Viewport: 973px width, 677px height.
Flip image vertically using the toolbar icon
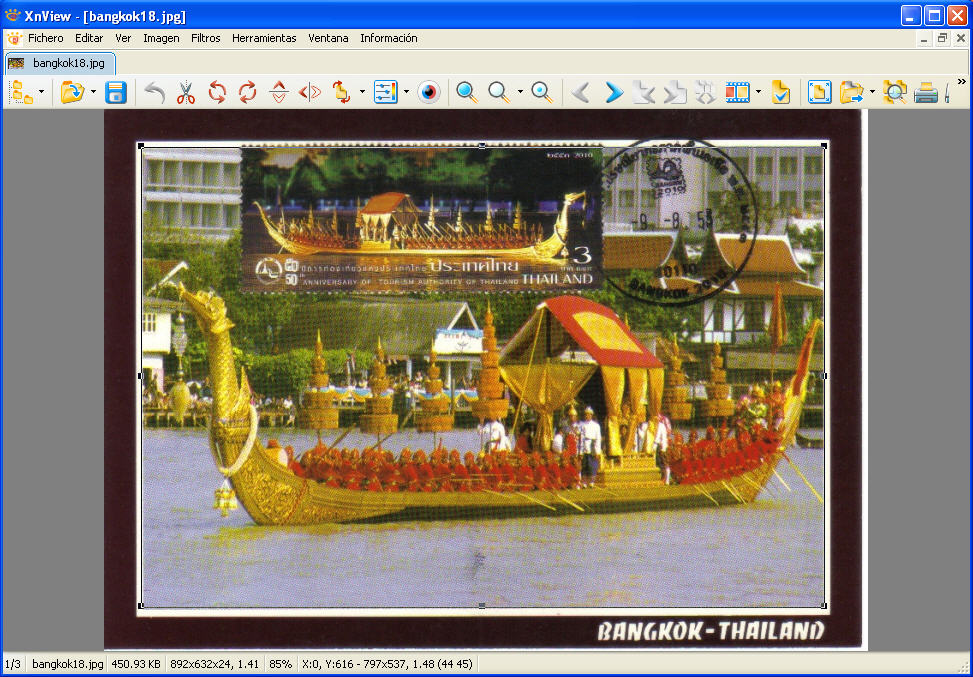(279, 93)
